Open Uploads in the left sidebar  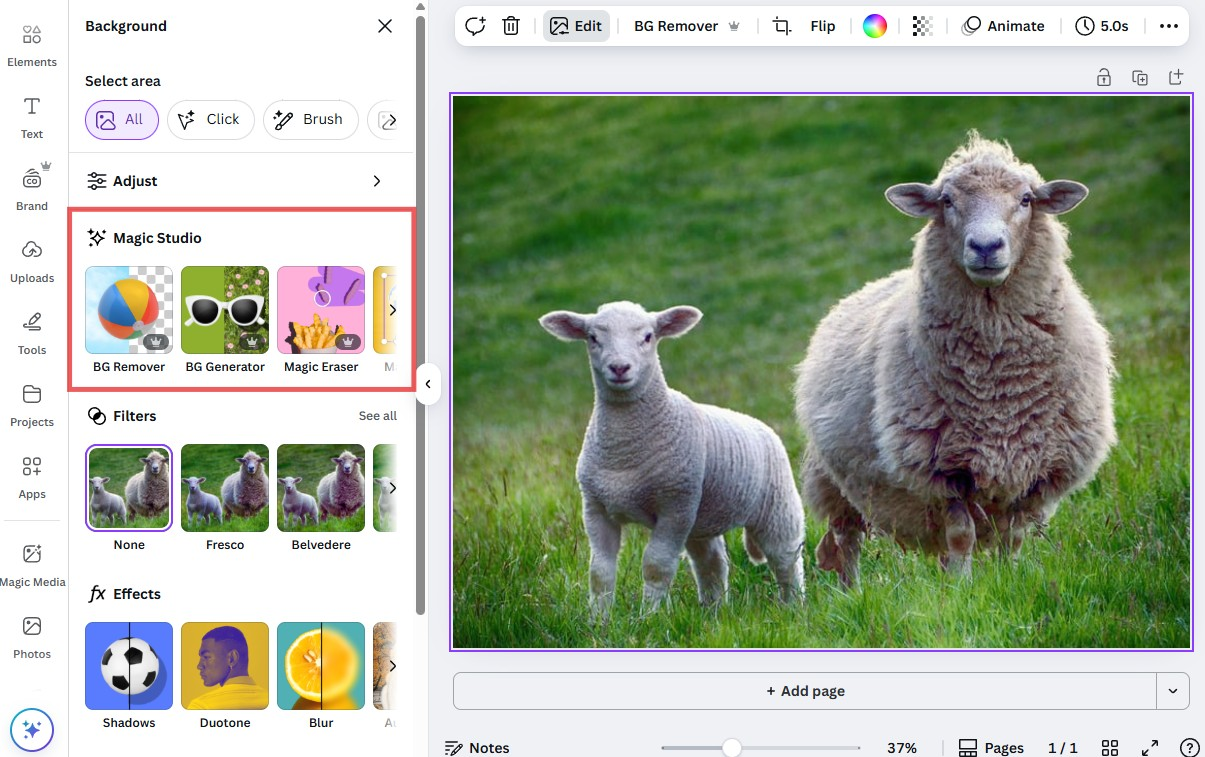[32, 260]
